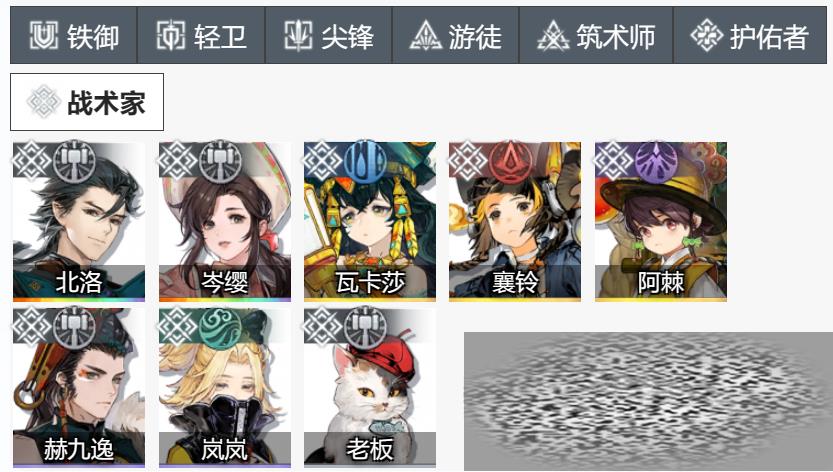The width and height of the screenshot is (833, 472).
Task: Open character card 岚岚
Action: tap(225, 388)
